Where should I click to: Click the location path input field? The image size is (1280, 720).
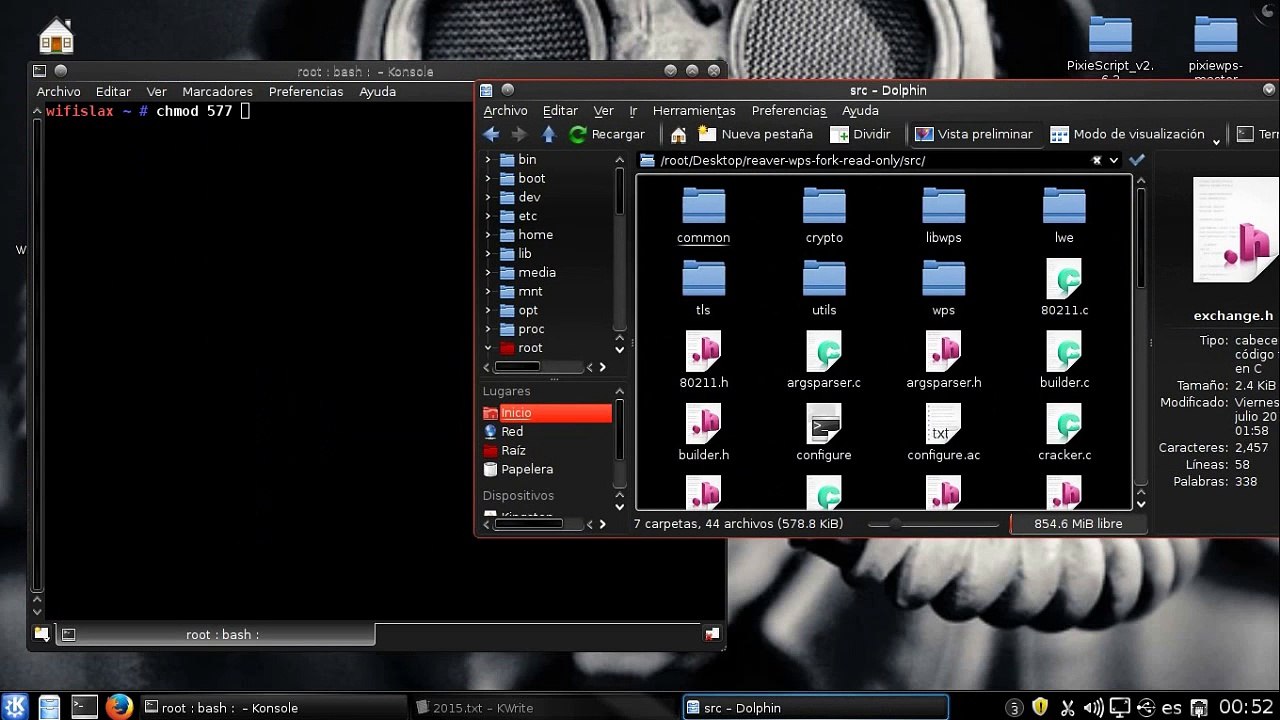click(x=870, y=160)
